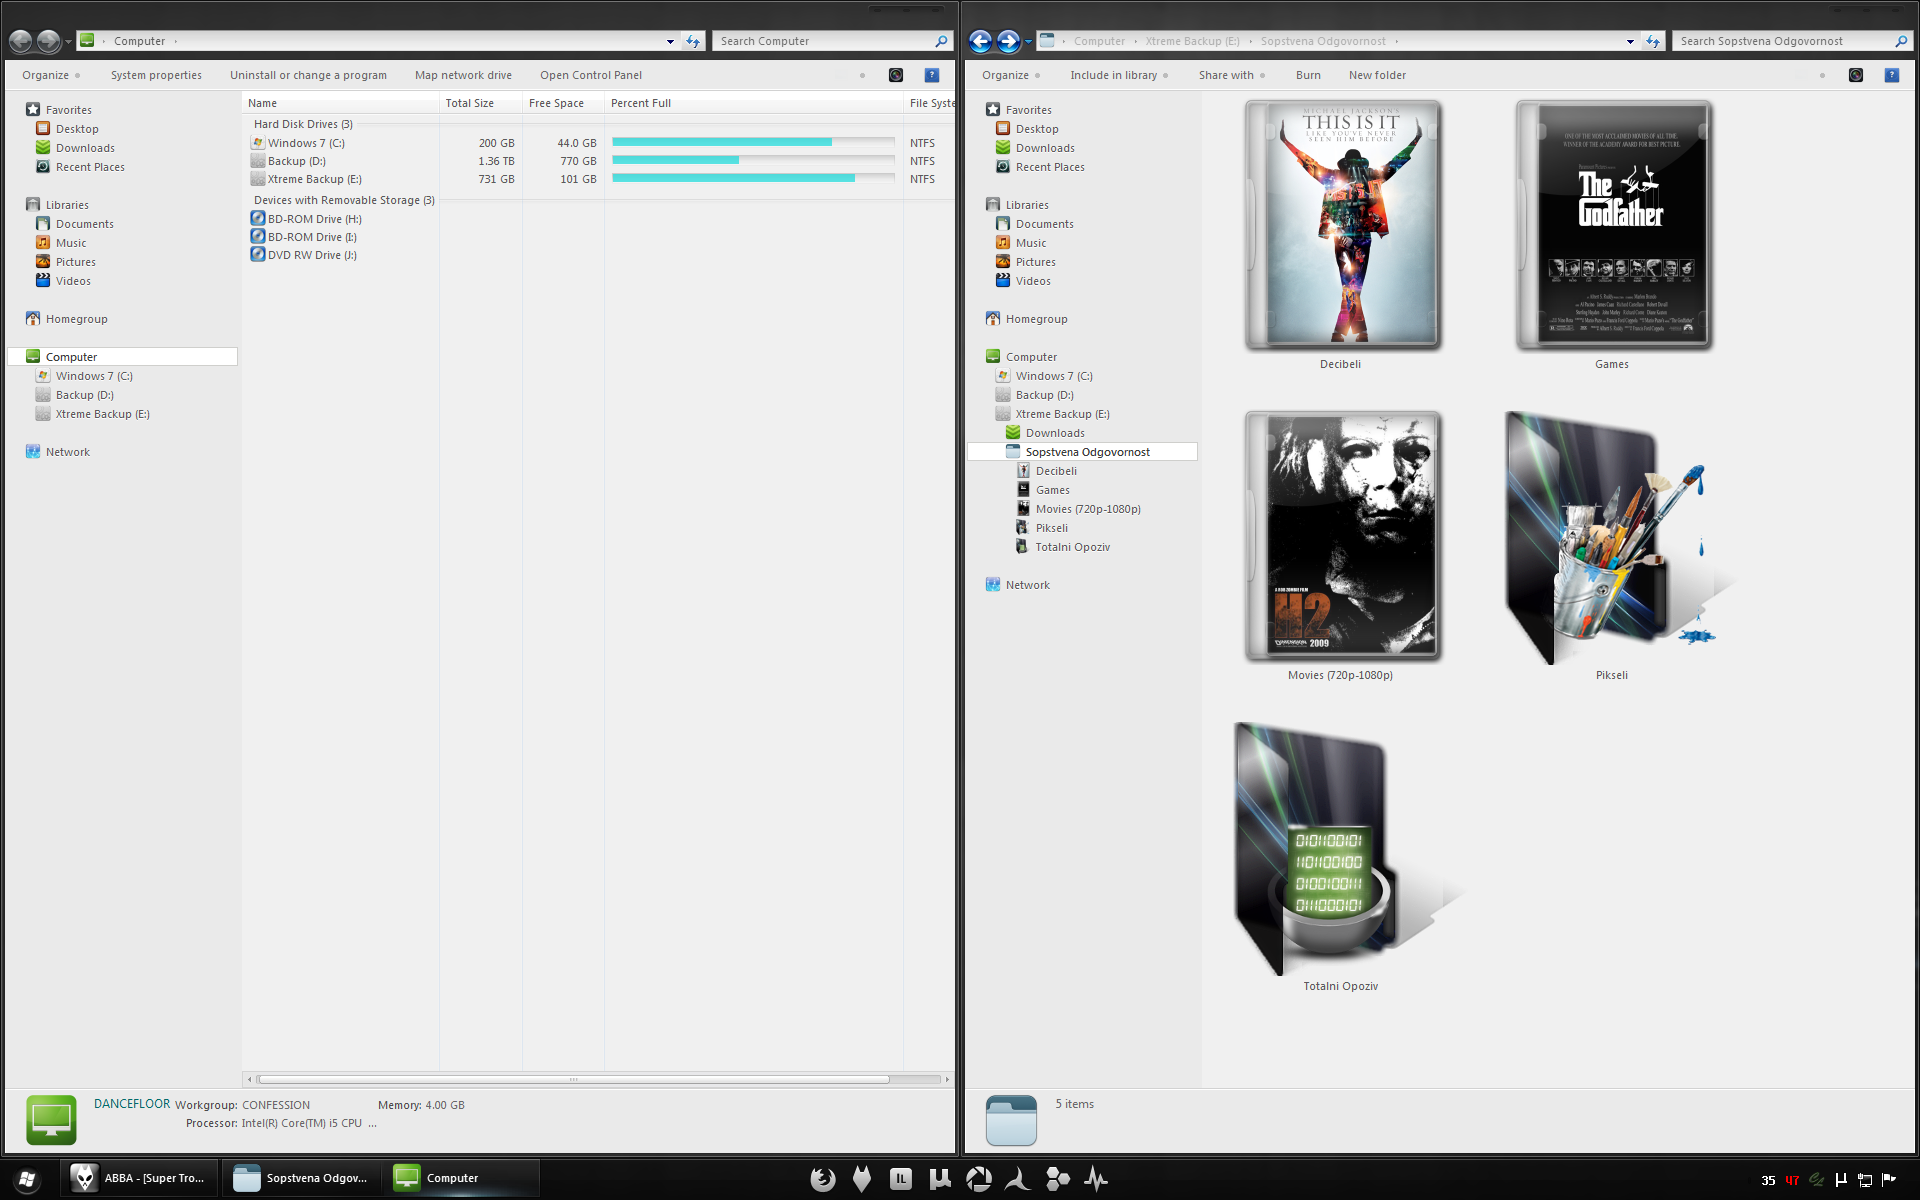Open the Firefox icon in the taskbar
The width and height of the screenshot is (1920, 1200).
point(823,1179)
